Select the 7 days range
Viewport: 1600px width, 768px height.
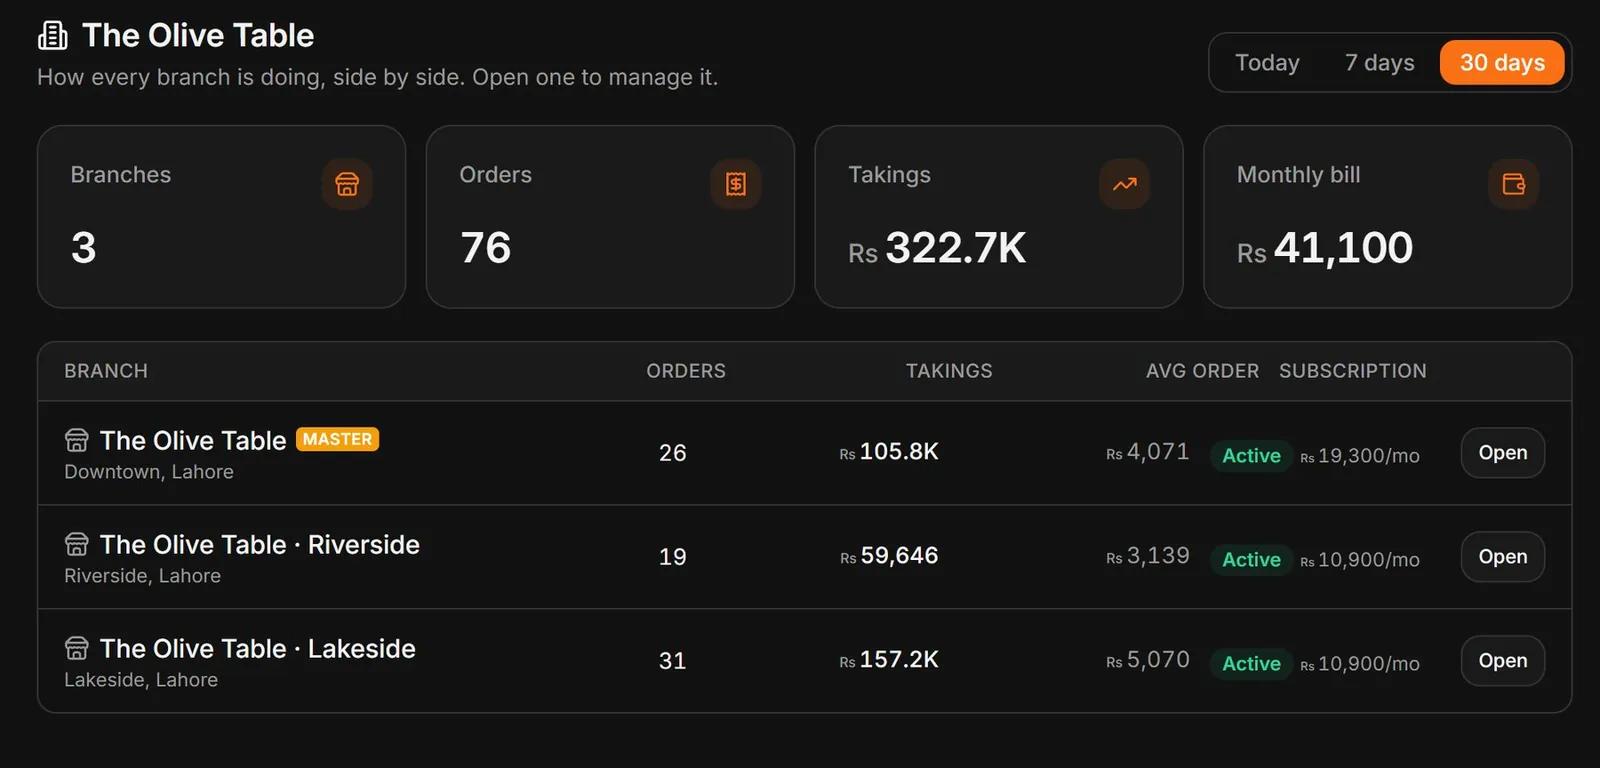[x=1380, y=63]
